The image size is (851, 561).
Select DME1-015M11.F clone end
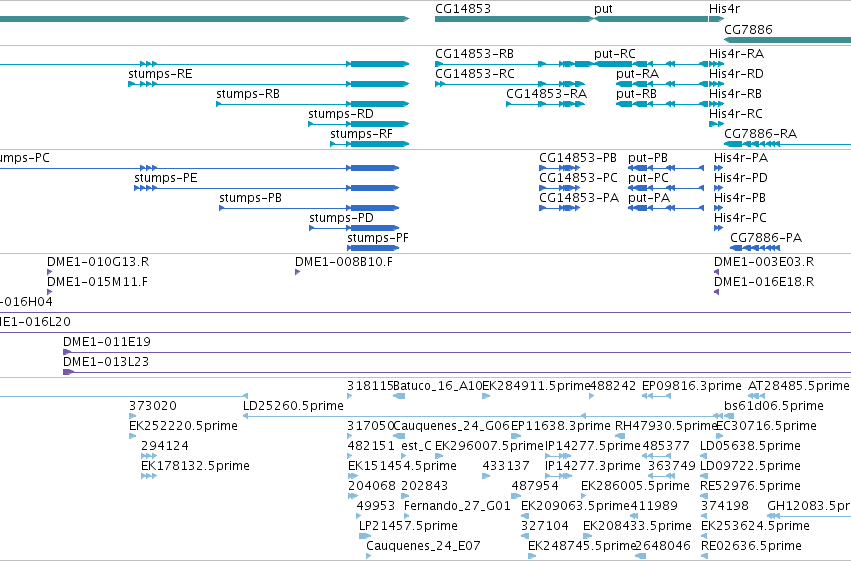tap(97, 282)
